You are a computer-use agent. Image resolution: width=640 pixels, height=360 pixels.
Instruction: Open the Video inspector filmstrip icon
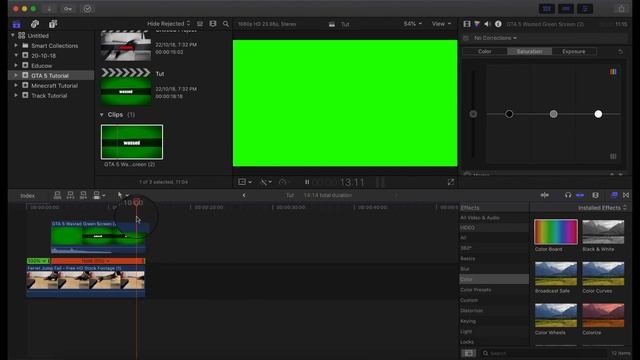(467, 24)
